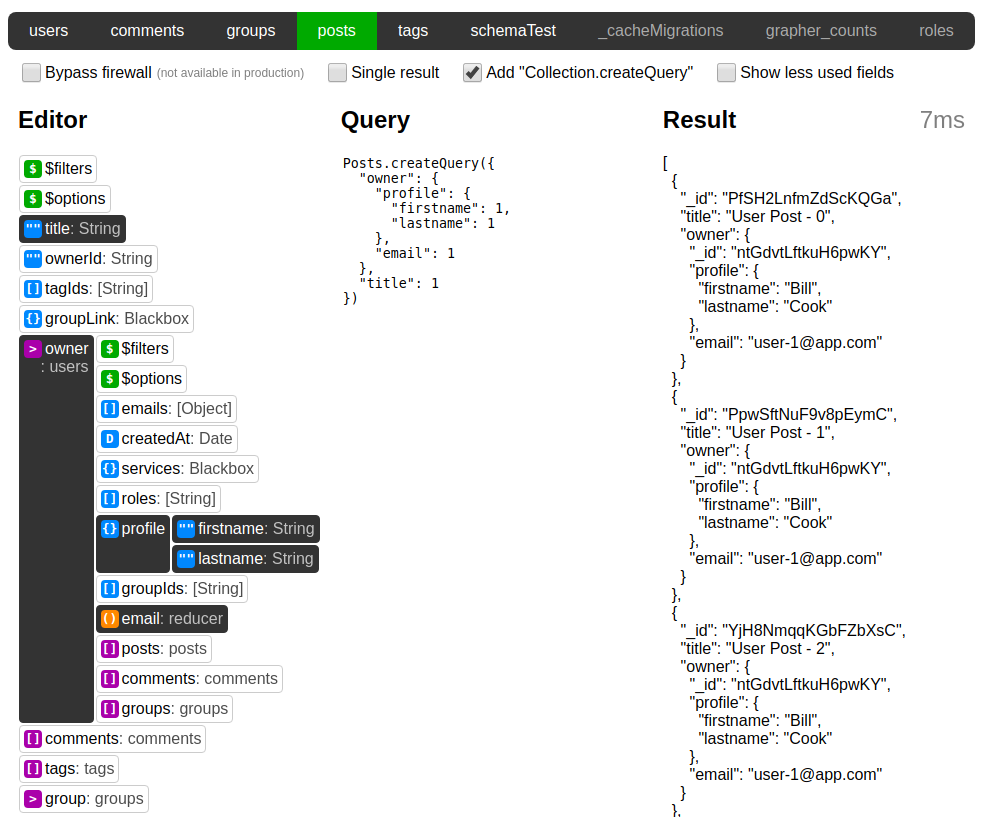Select the emails: [Object] field
This screenshot has height=817, width=981.
tap(166, 408)
